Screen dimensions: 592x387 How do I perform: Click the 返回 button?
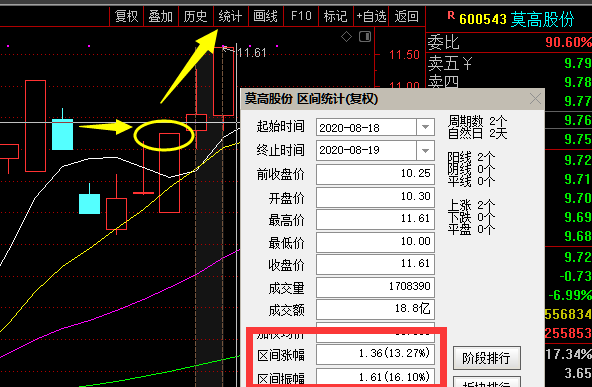click(407, 16)
